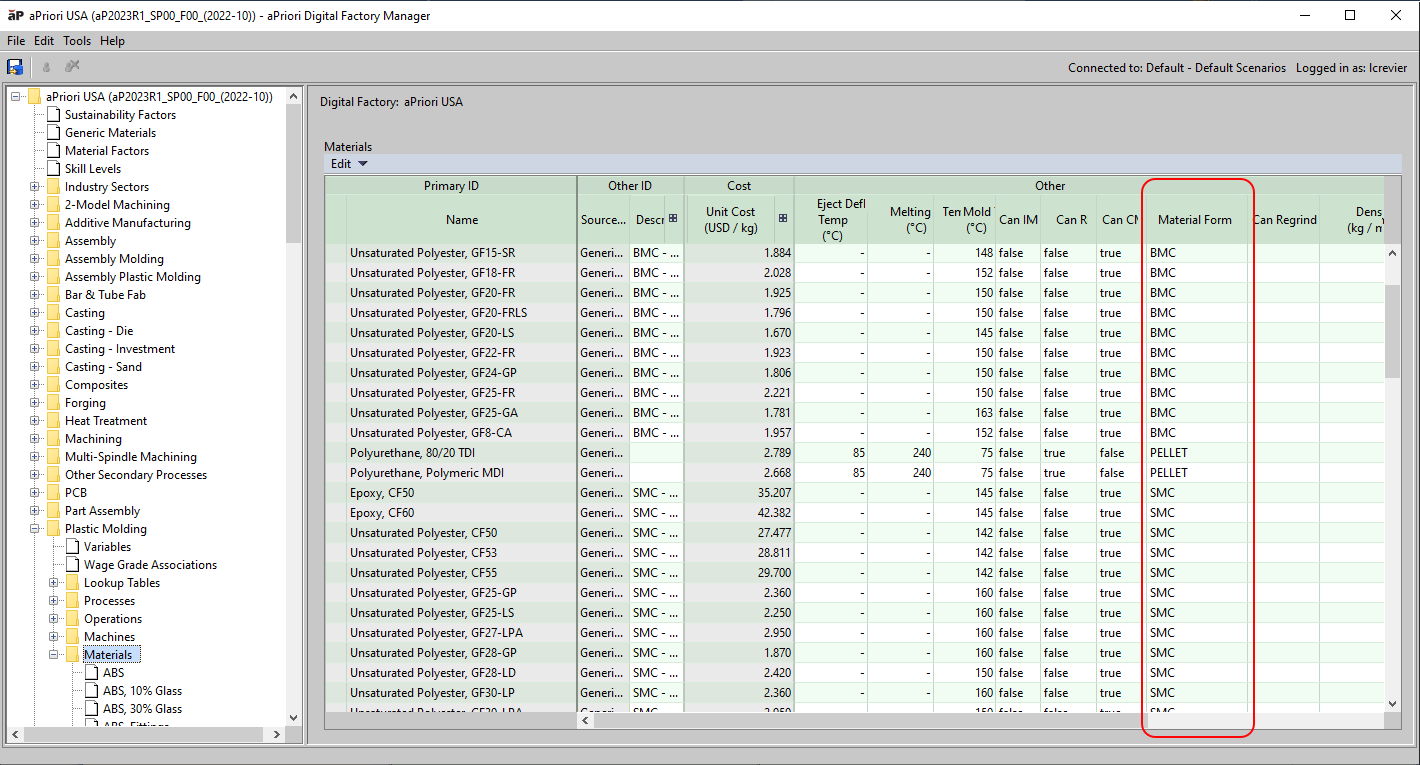Click the Casting - Die folder icon
Image resolution: width=1420 pixels, height=765 pixels.
[54, 331]
